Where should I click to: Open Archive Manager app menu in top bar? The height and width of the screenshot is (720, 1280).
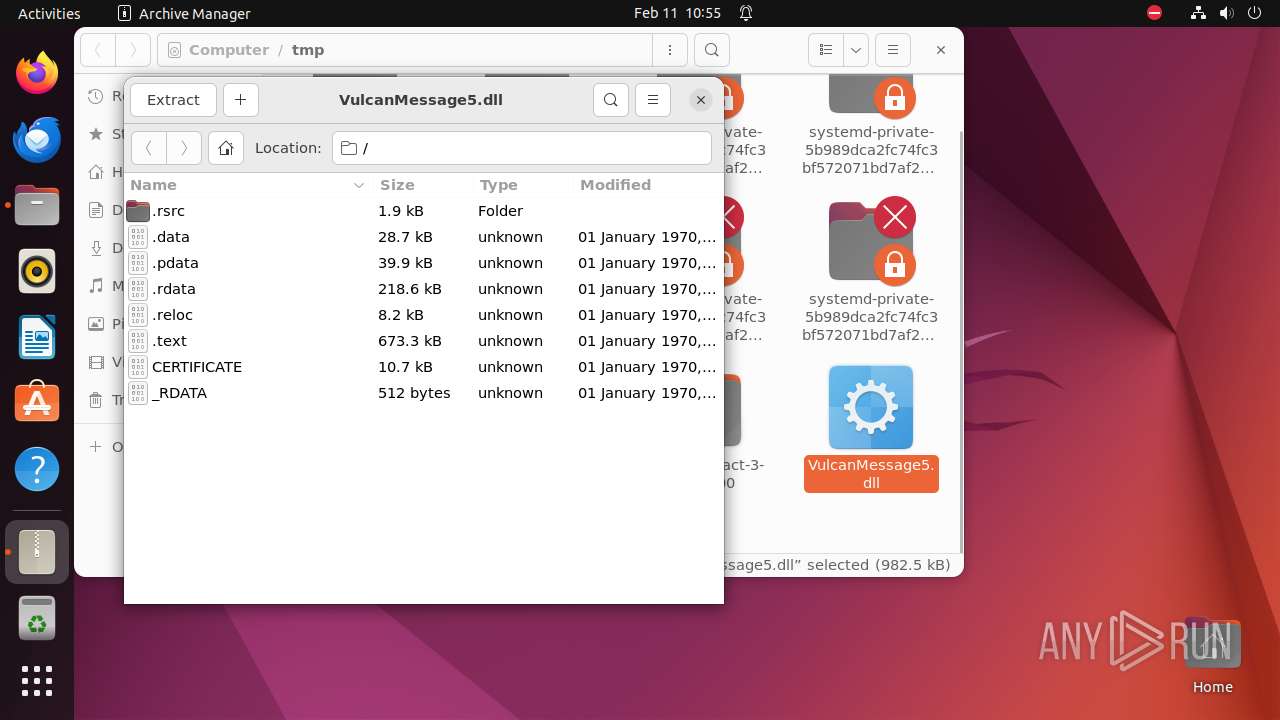[x=184, y=13]
